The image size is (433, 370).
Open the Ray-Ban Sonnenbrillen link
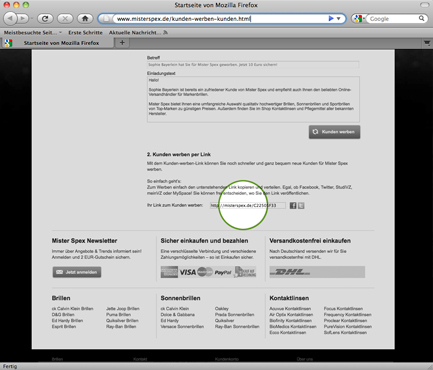point(237,326)
